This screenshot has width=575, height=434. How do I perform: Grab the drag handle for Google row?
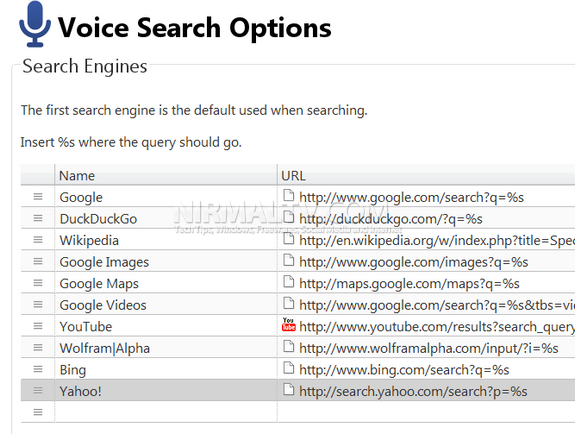tap(38, 197)
